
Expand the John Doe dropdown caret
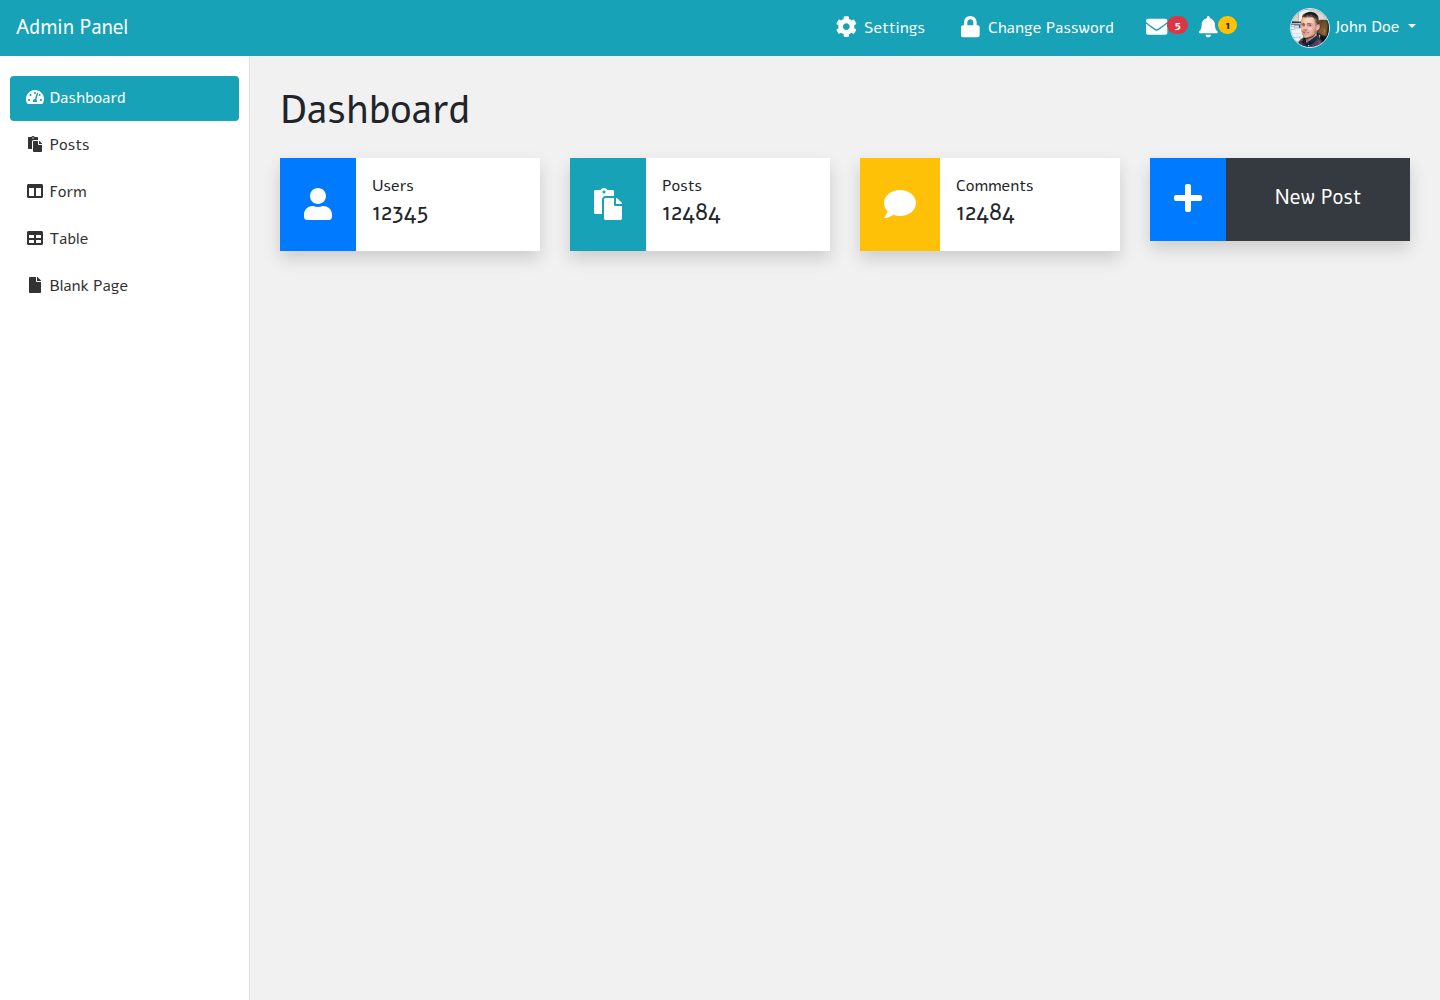tap(1412, 27)
